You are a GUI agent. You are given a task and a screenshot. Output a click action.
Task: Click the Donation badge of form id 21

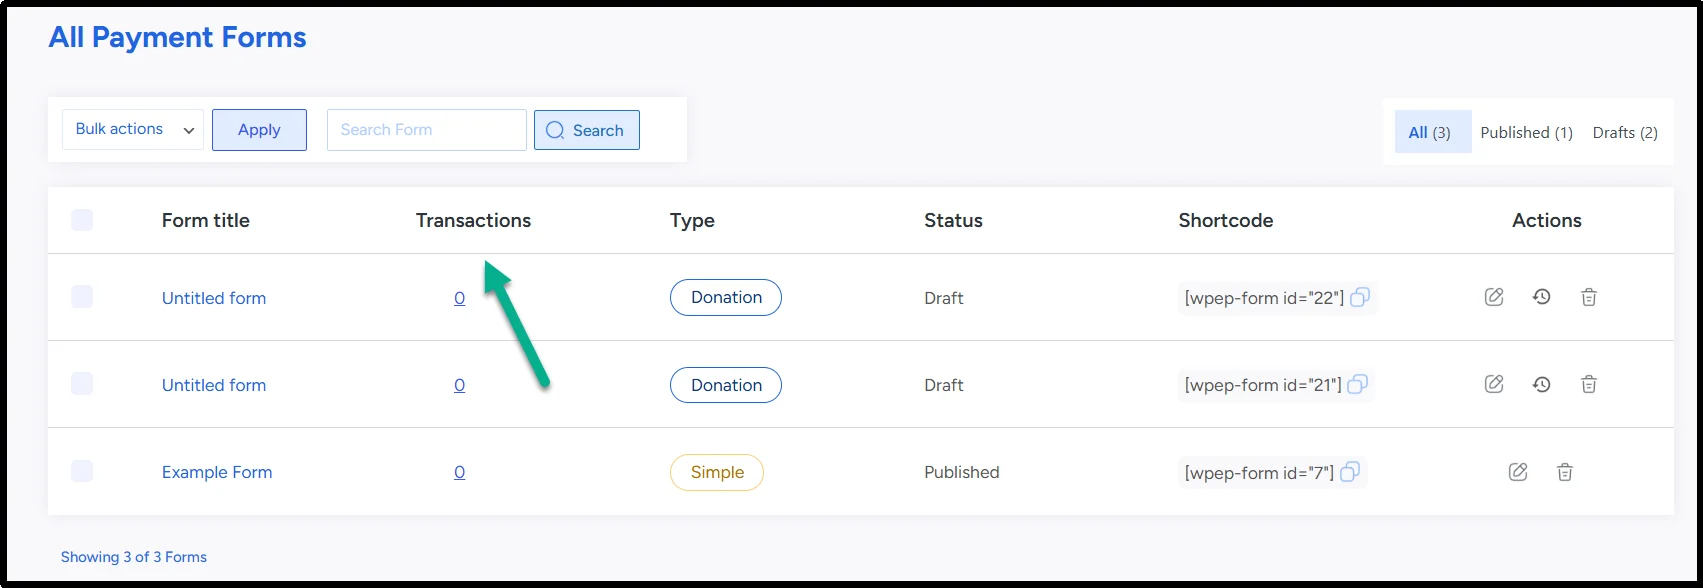pyautogui.click(x=726, y=385)
